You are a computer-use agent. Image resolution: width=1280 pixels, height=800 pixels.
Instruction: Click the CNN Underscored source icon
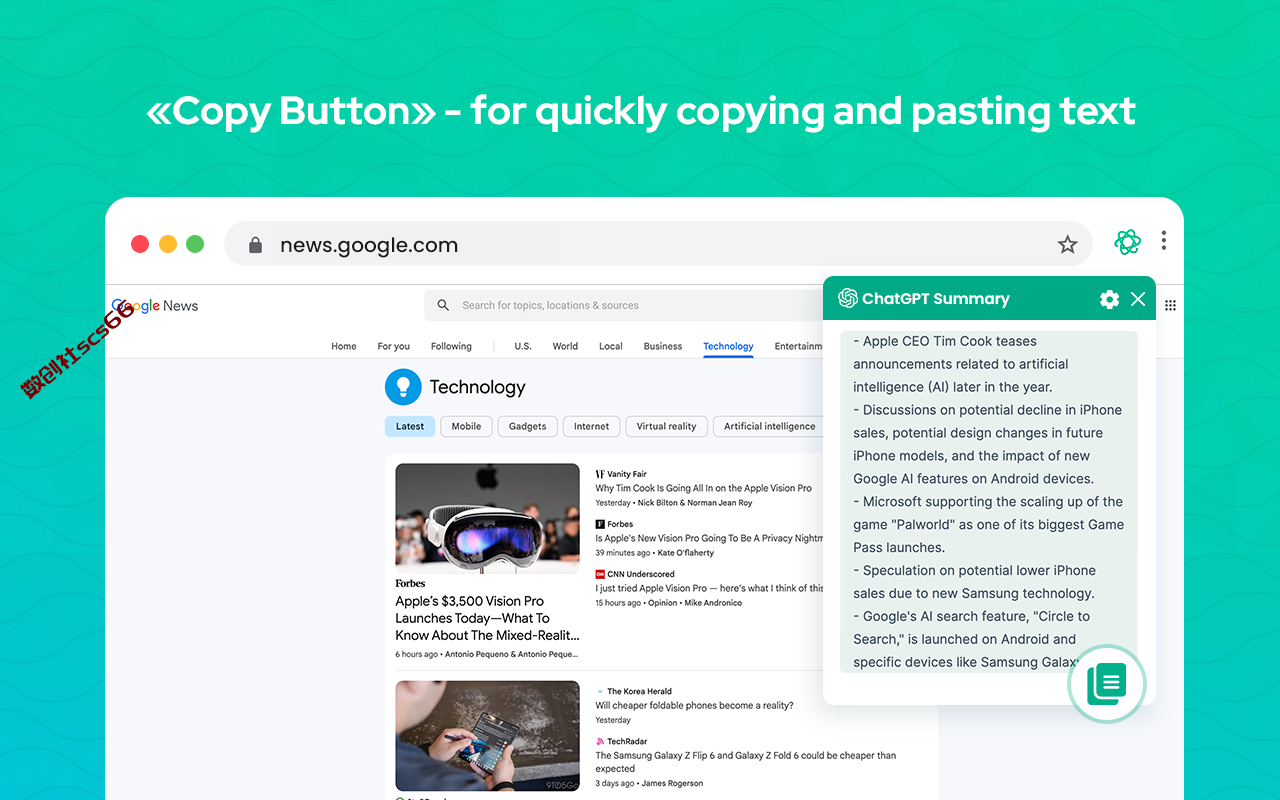[600, 574]
